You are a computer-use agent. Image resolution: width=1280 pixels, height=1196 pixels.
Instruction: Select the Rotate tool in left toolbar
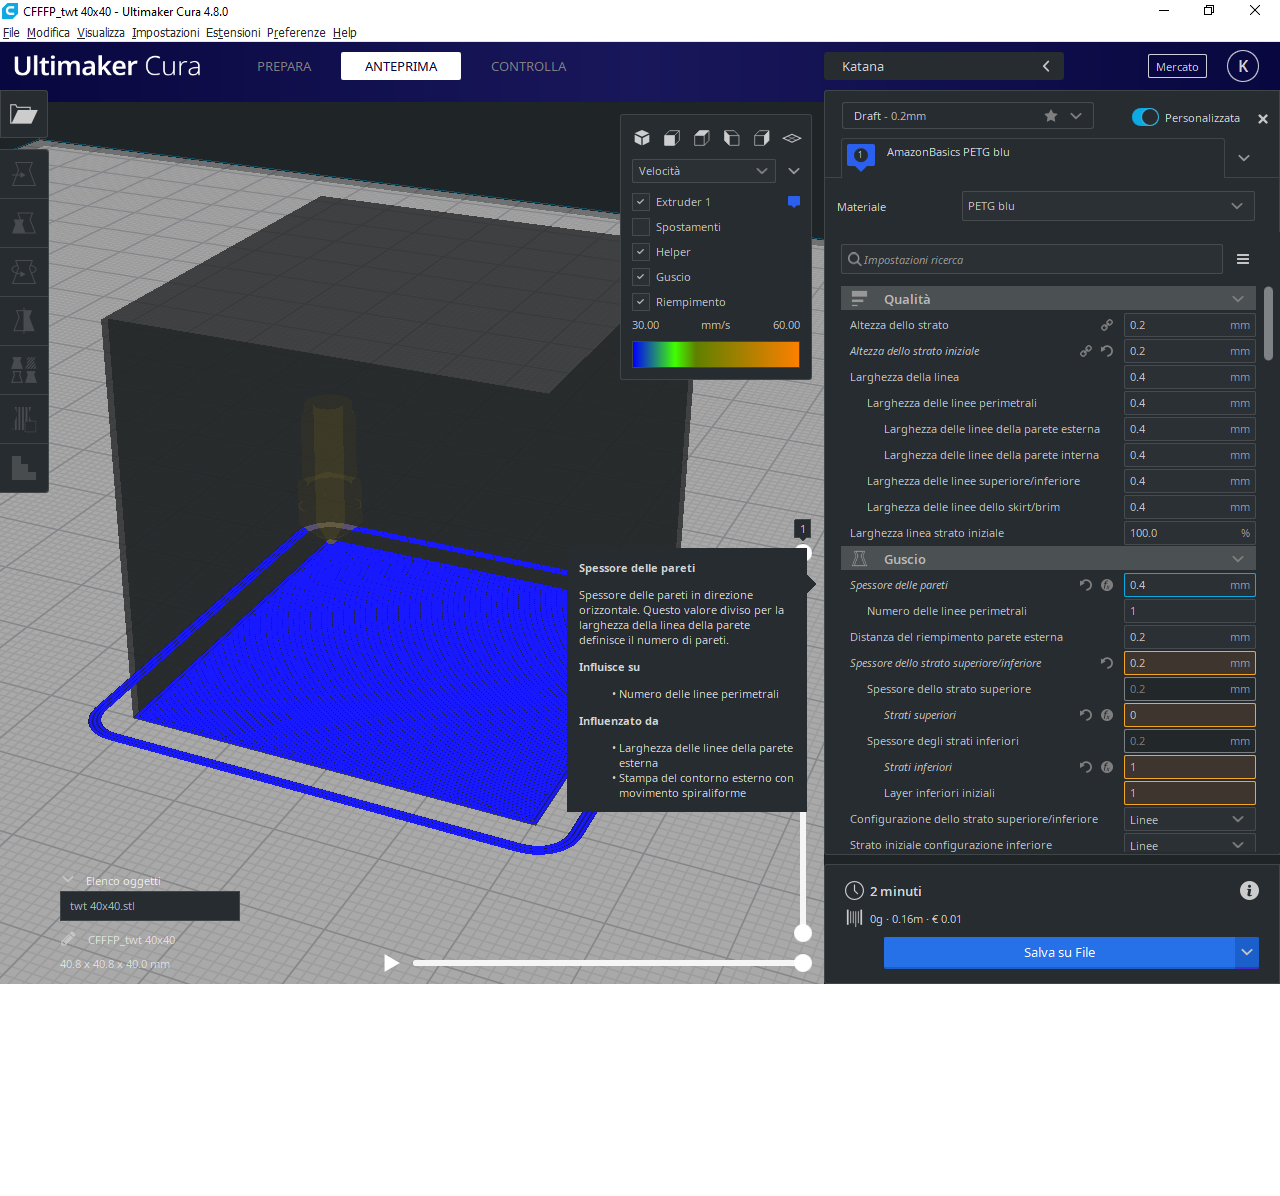pos(23,272)
